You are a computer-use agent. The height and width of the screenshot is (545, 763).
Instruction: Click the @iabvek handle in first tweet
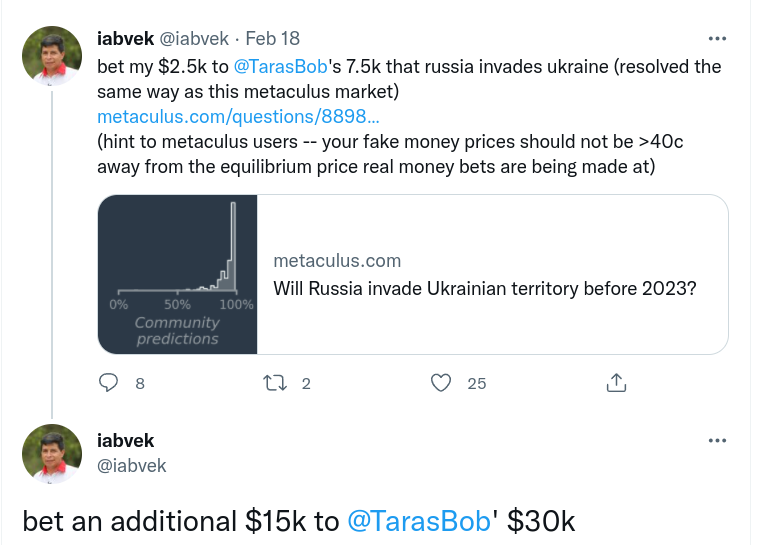(194, 38)
